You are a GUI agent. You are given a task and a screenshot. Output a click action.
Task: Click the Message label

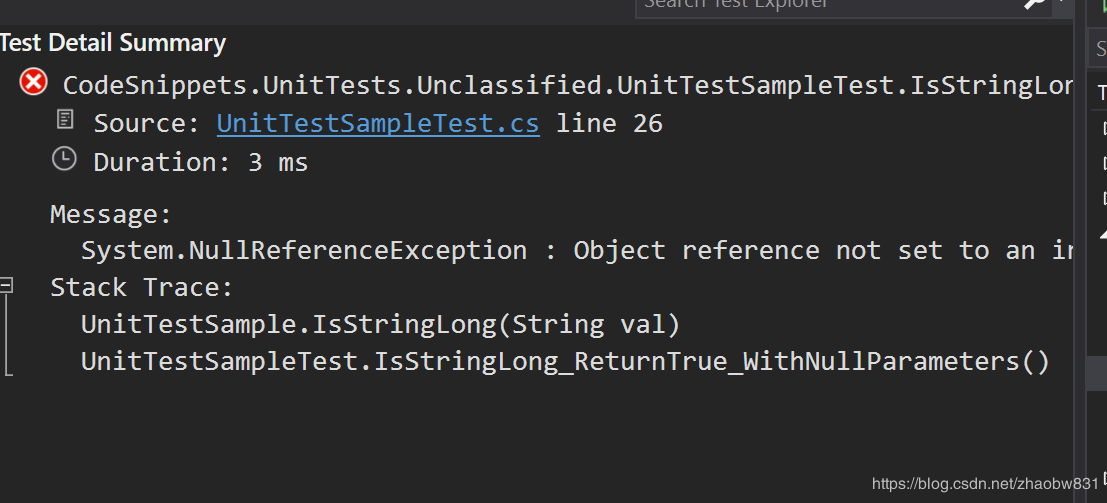coord(111,214)
